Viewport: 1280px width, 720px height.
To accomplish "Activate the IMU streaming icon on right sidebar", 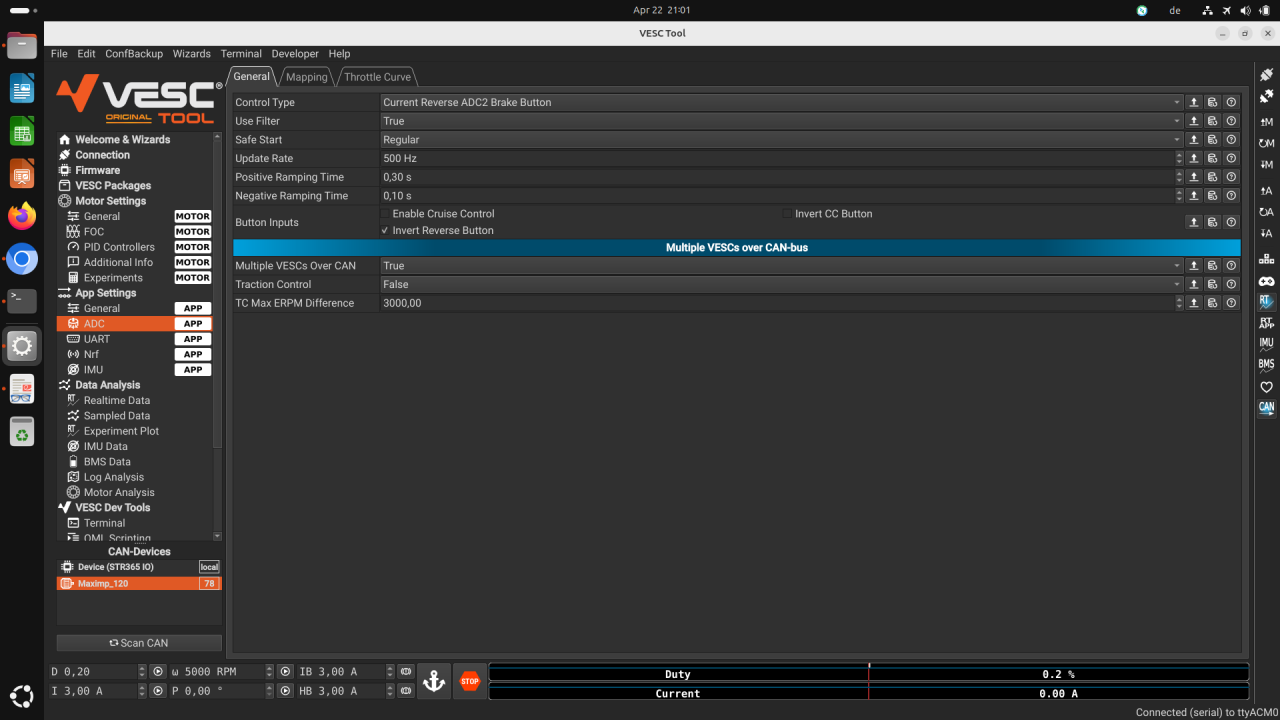I will 1266,342.
